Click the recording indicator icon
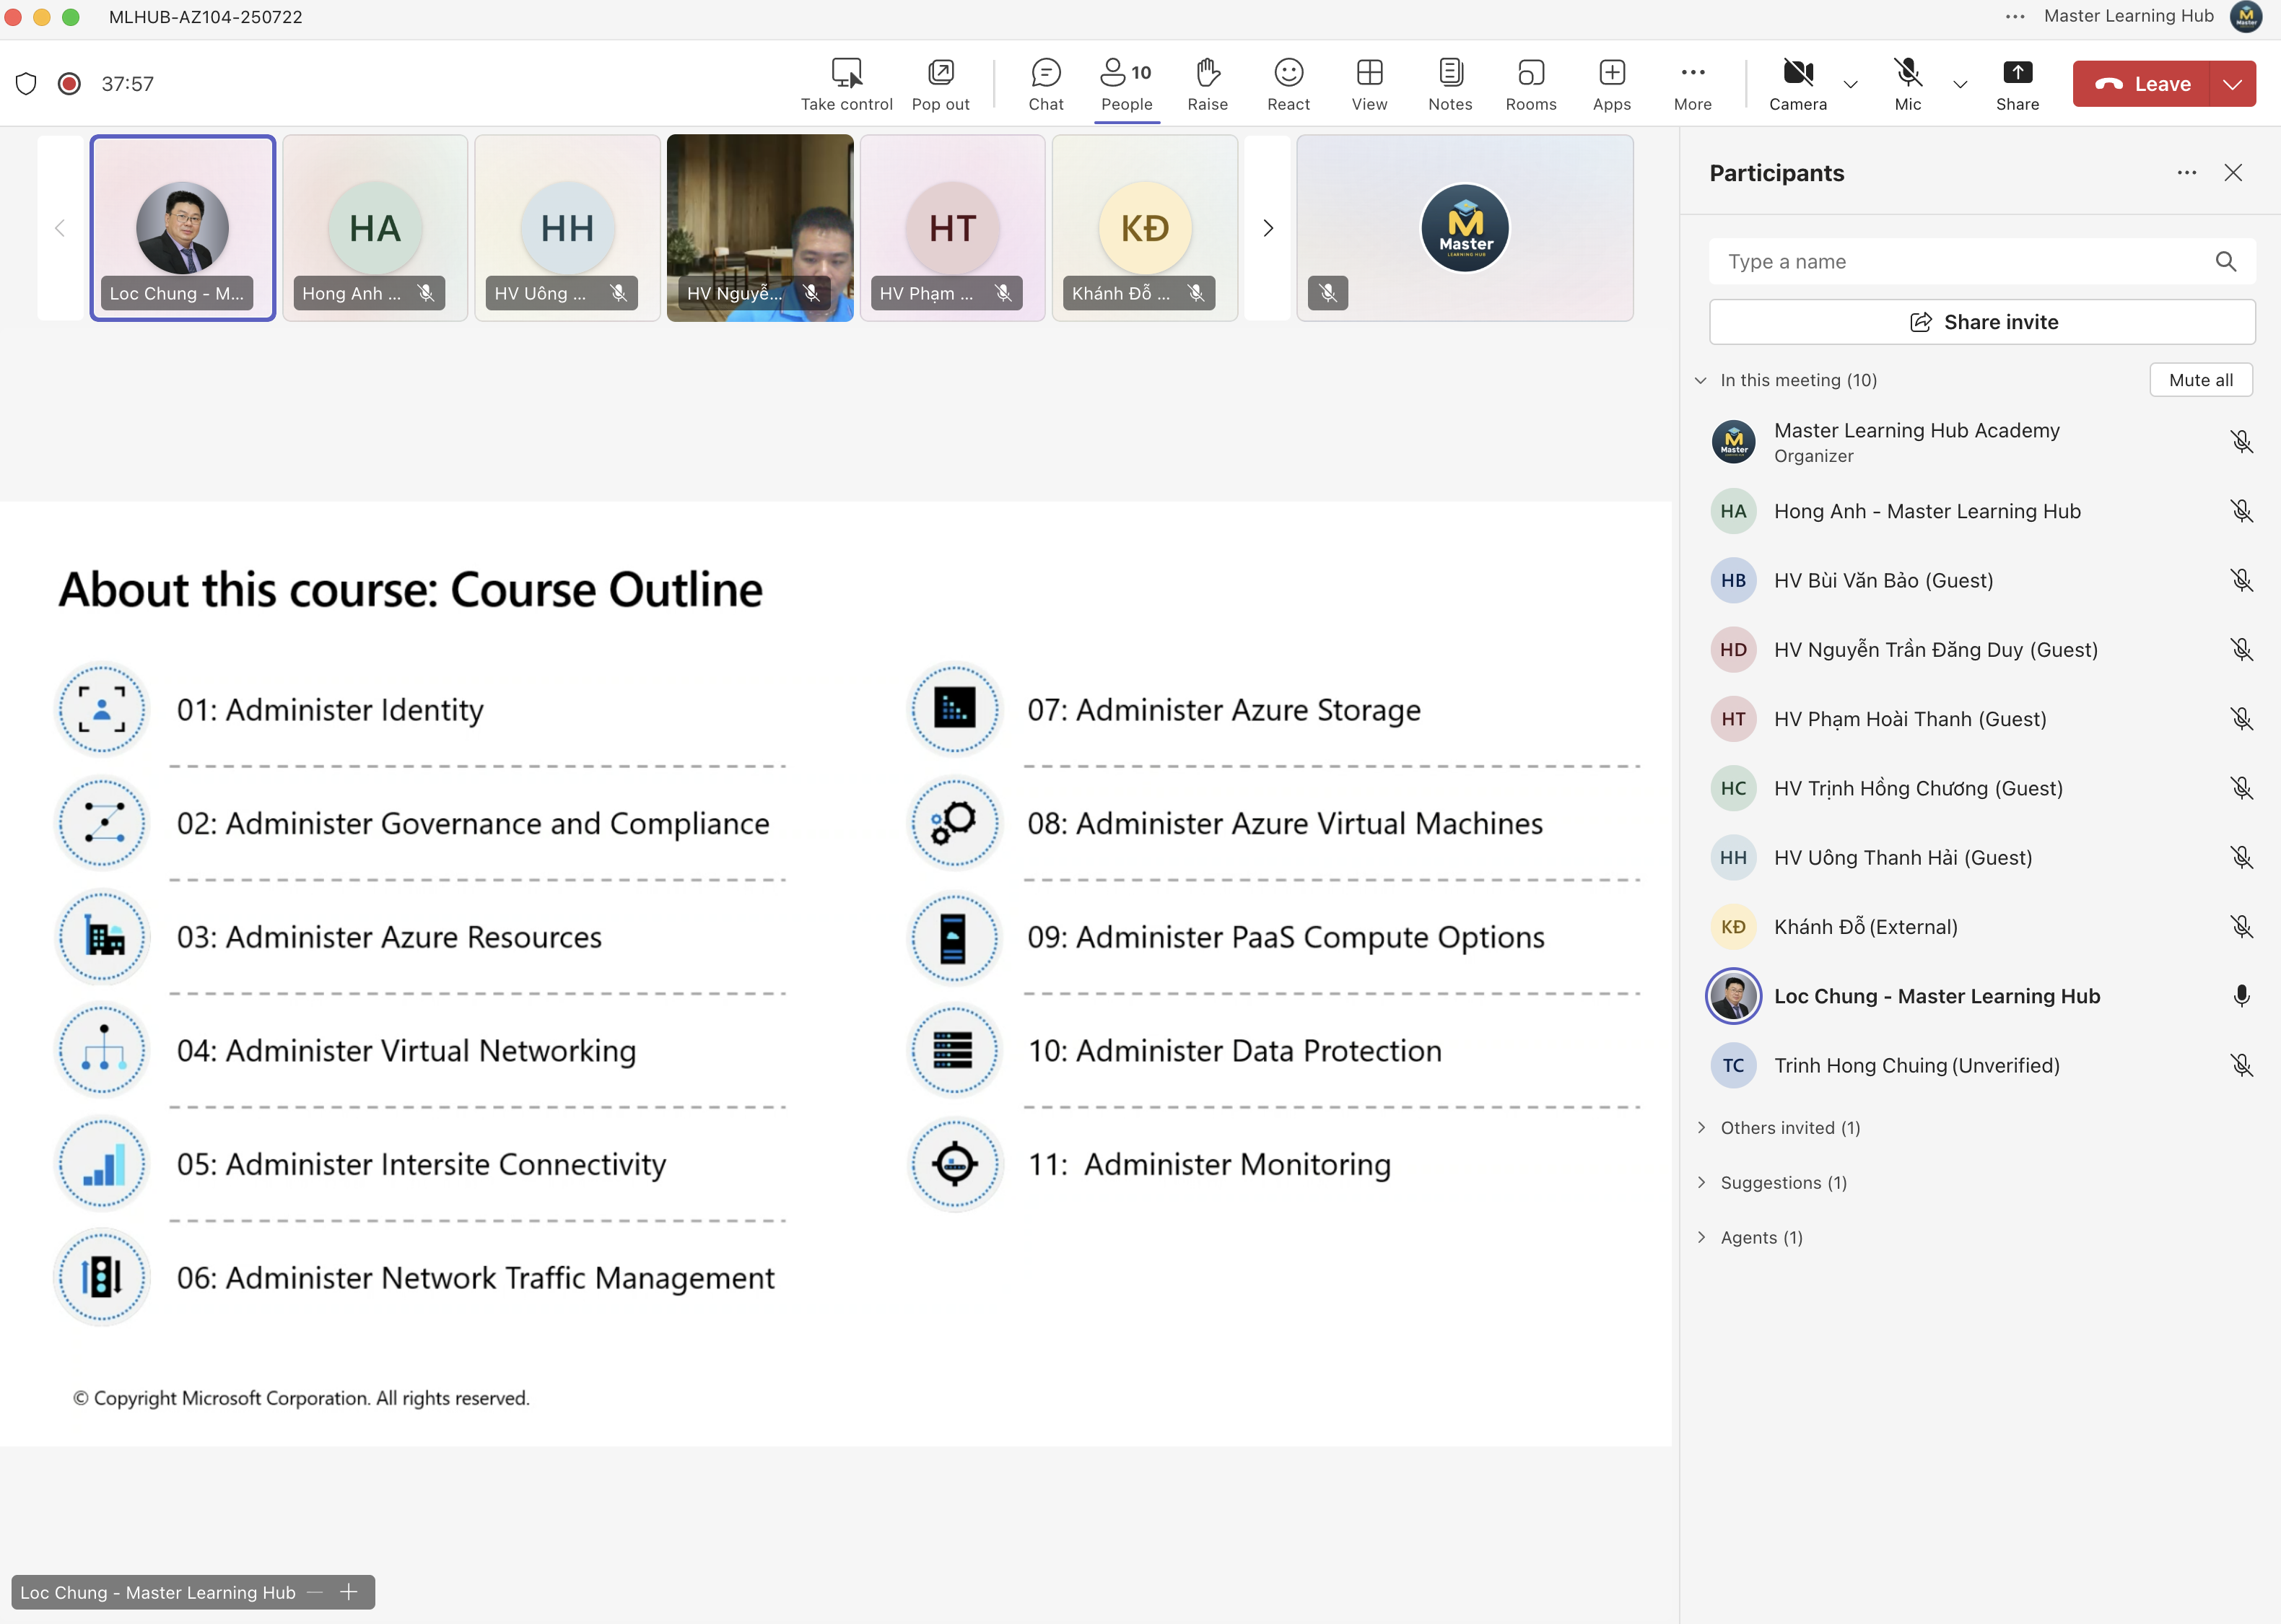 click(69, 84)
